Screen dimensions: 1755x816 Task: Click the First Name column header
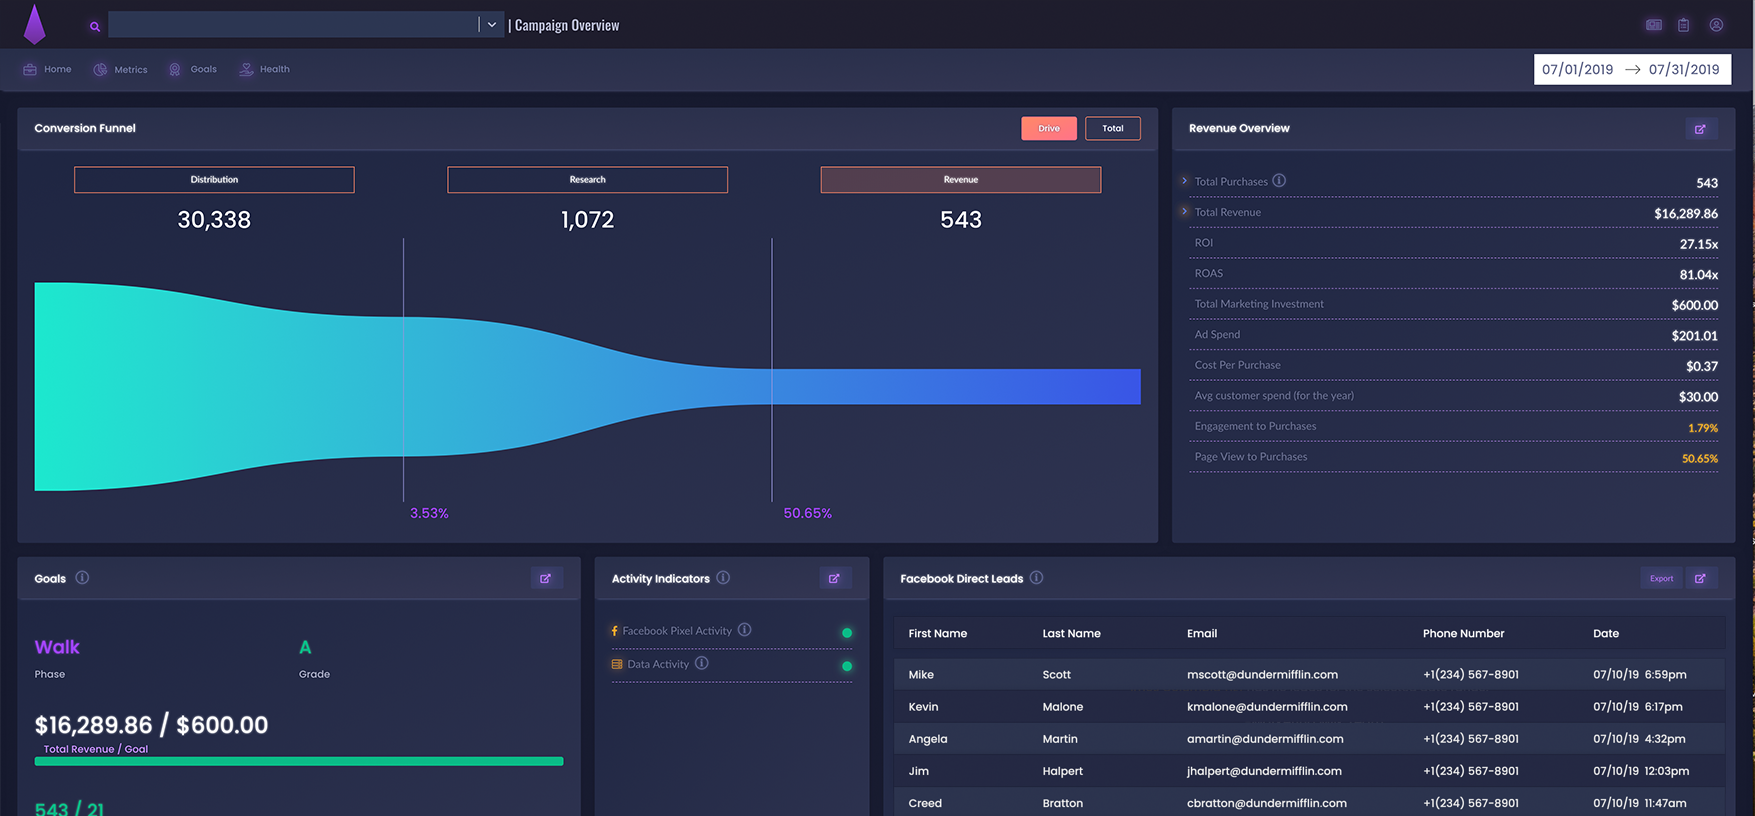pos(938,633)
